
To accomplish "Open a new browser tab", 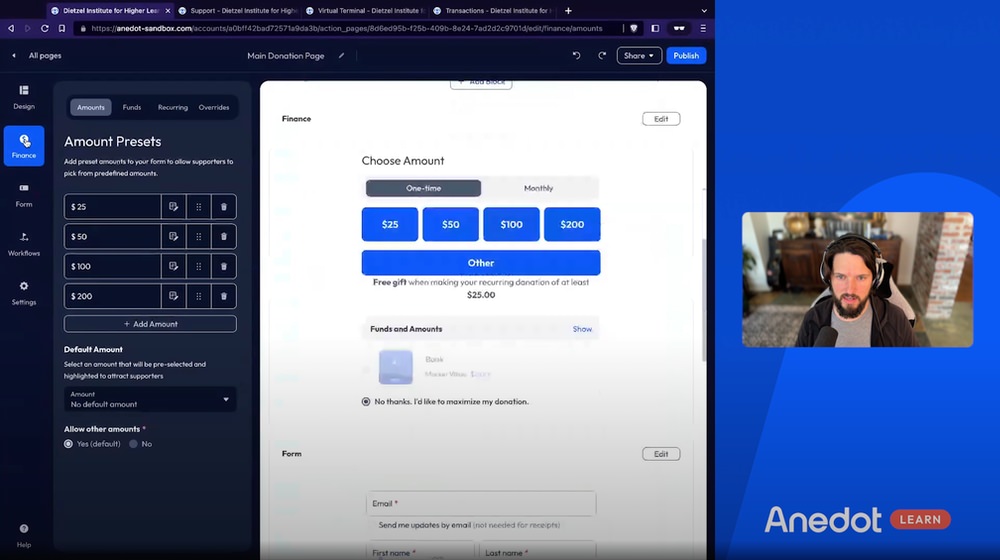I will [x=568, y=10].
